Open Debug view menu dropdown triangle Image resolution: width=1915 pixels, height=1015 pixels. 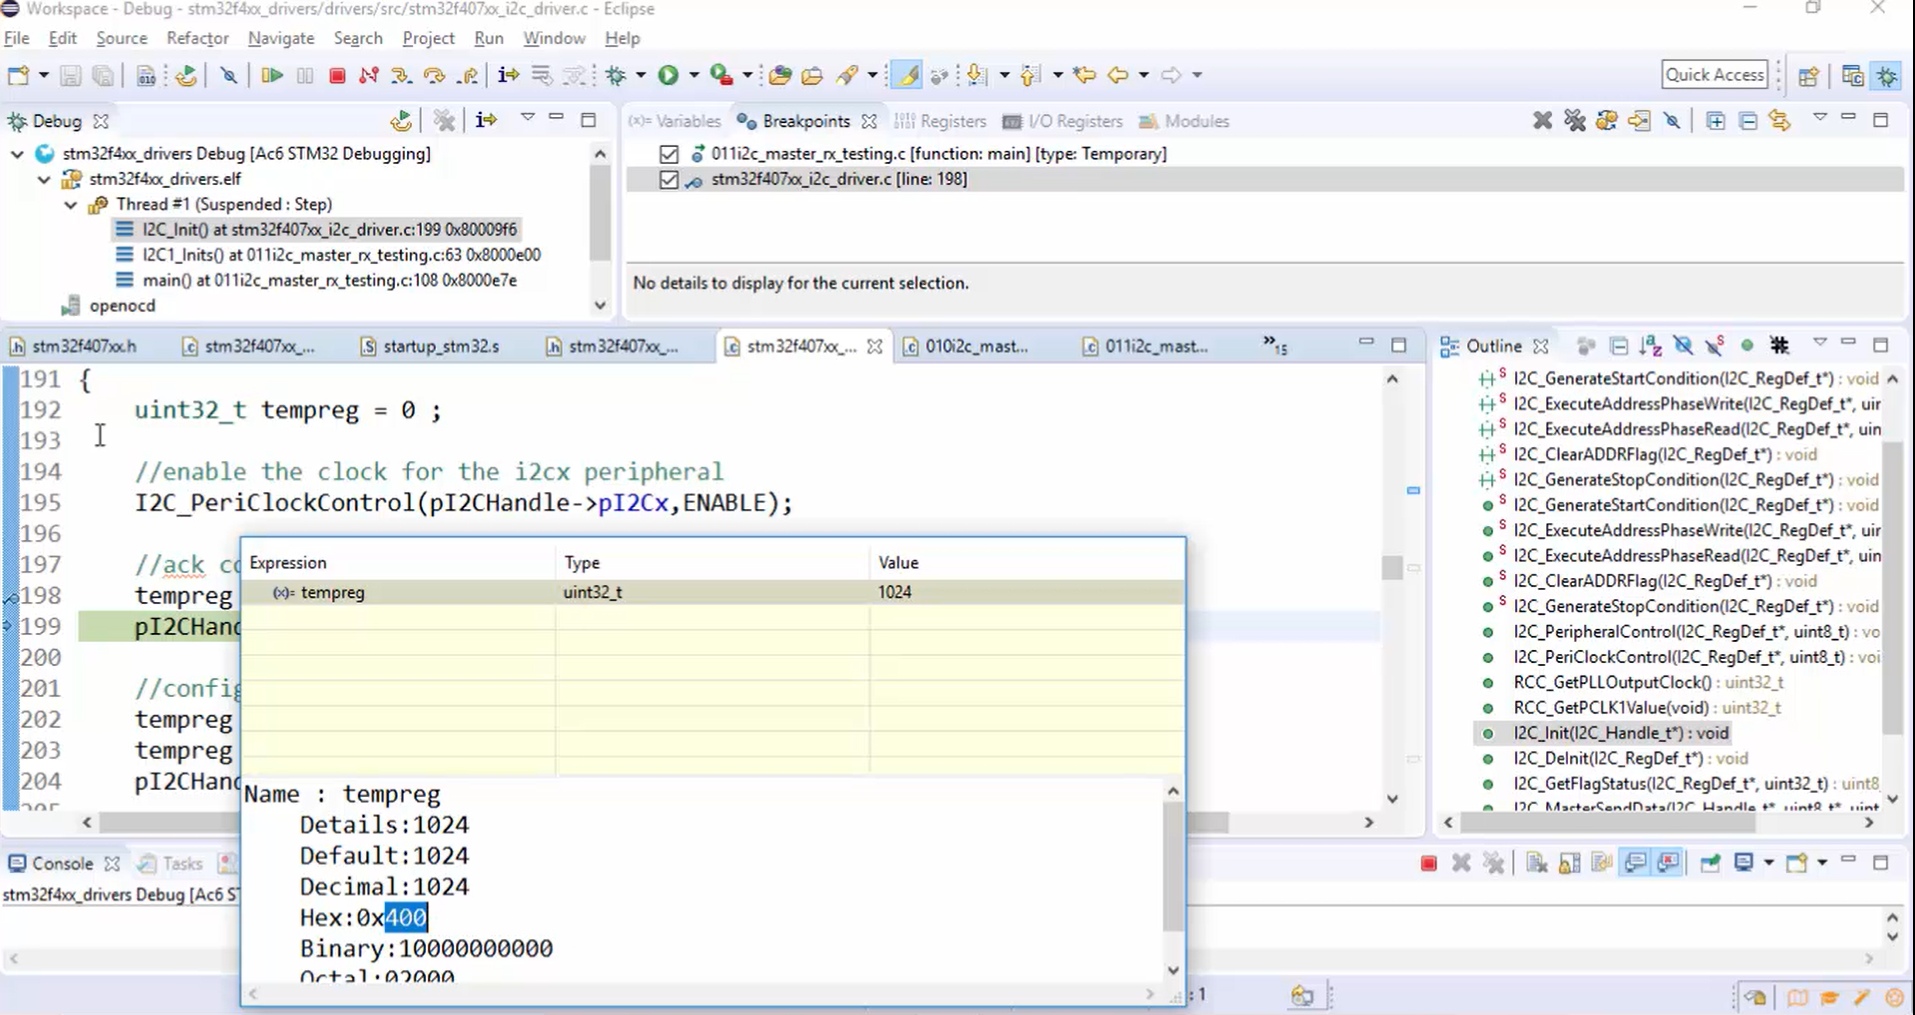point(527,118)
